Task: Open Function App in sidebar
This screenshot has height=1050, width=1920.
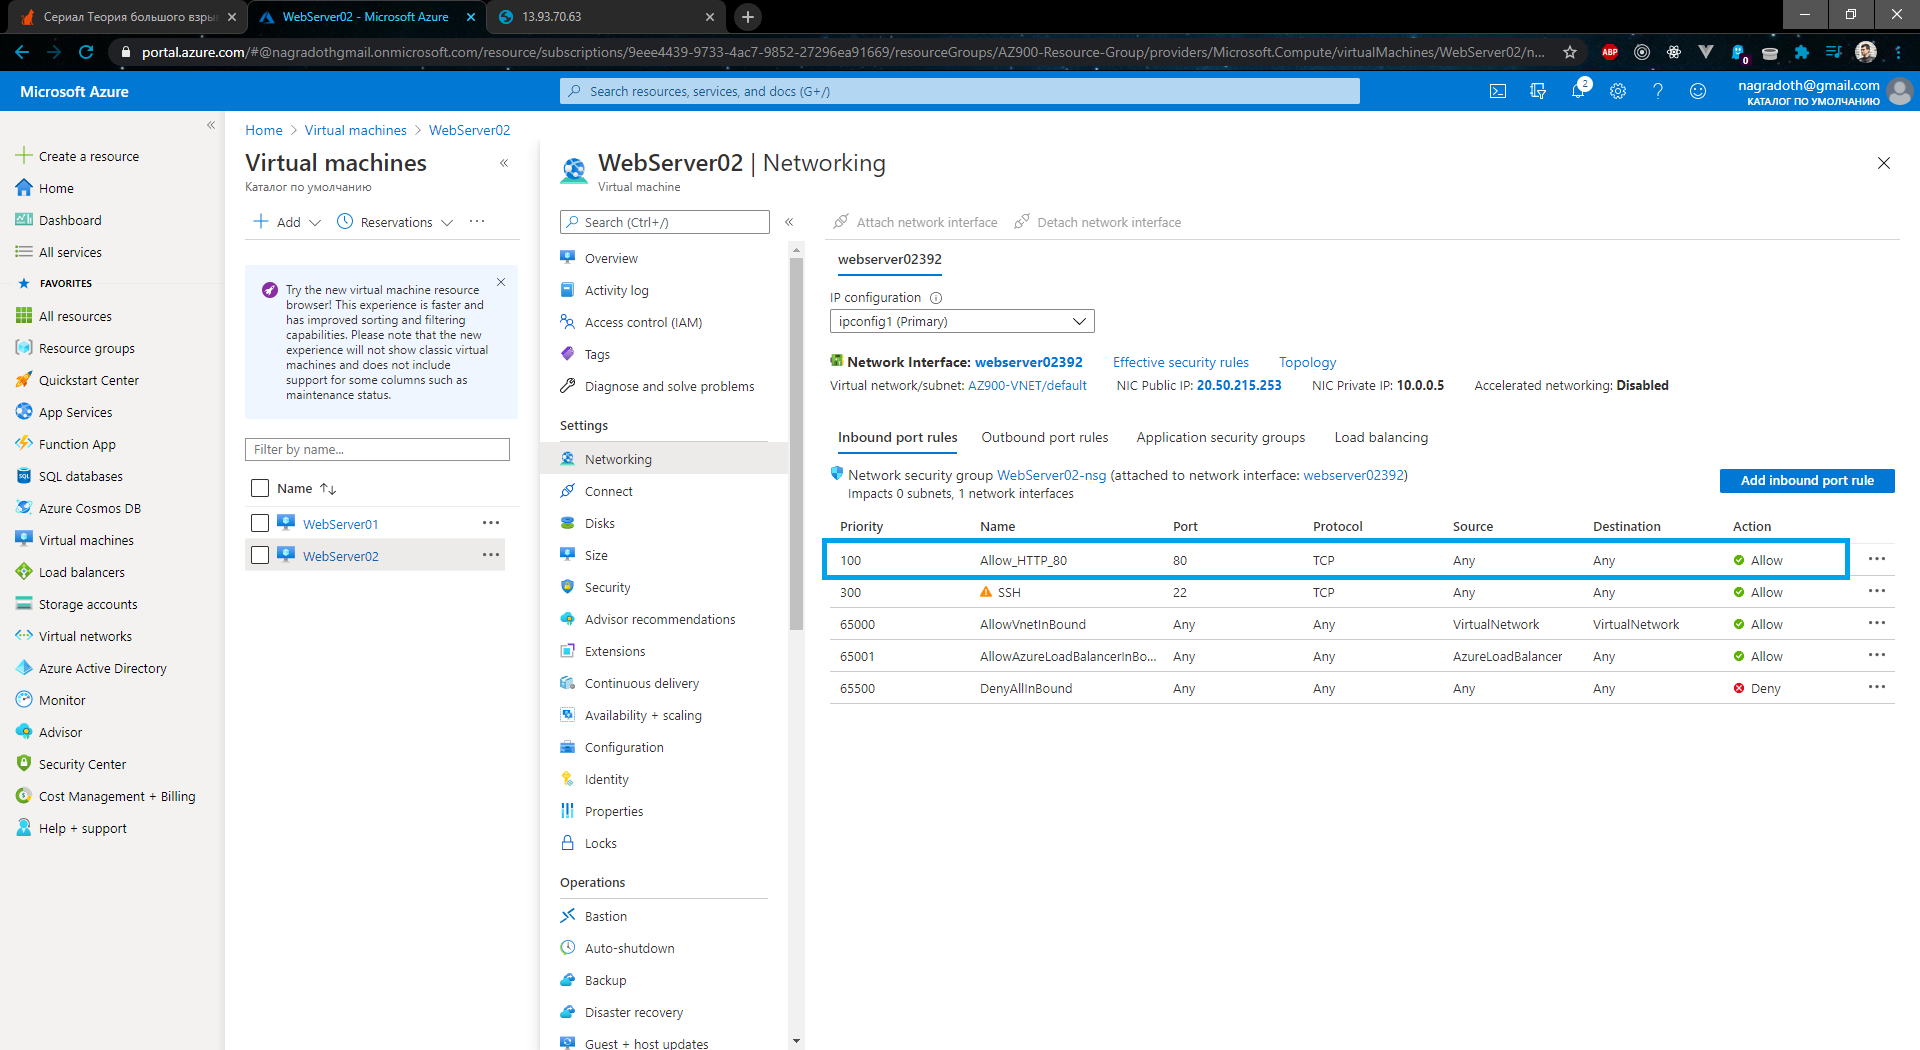Action: coord(77,444)
